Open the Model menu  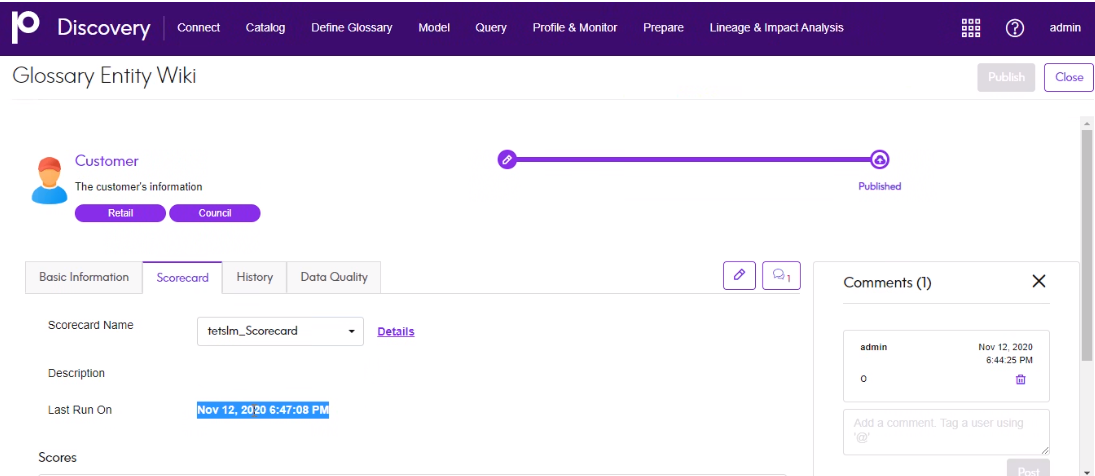(x=434, y=28)
